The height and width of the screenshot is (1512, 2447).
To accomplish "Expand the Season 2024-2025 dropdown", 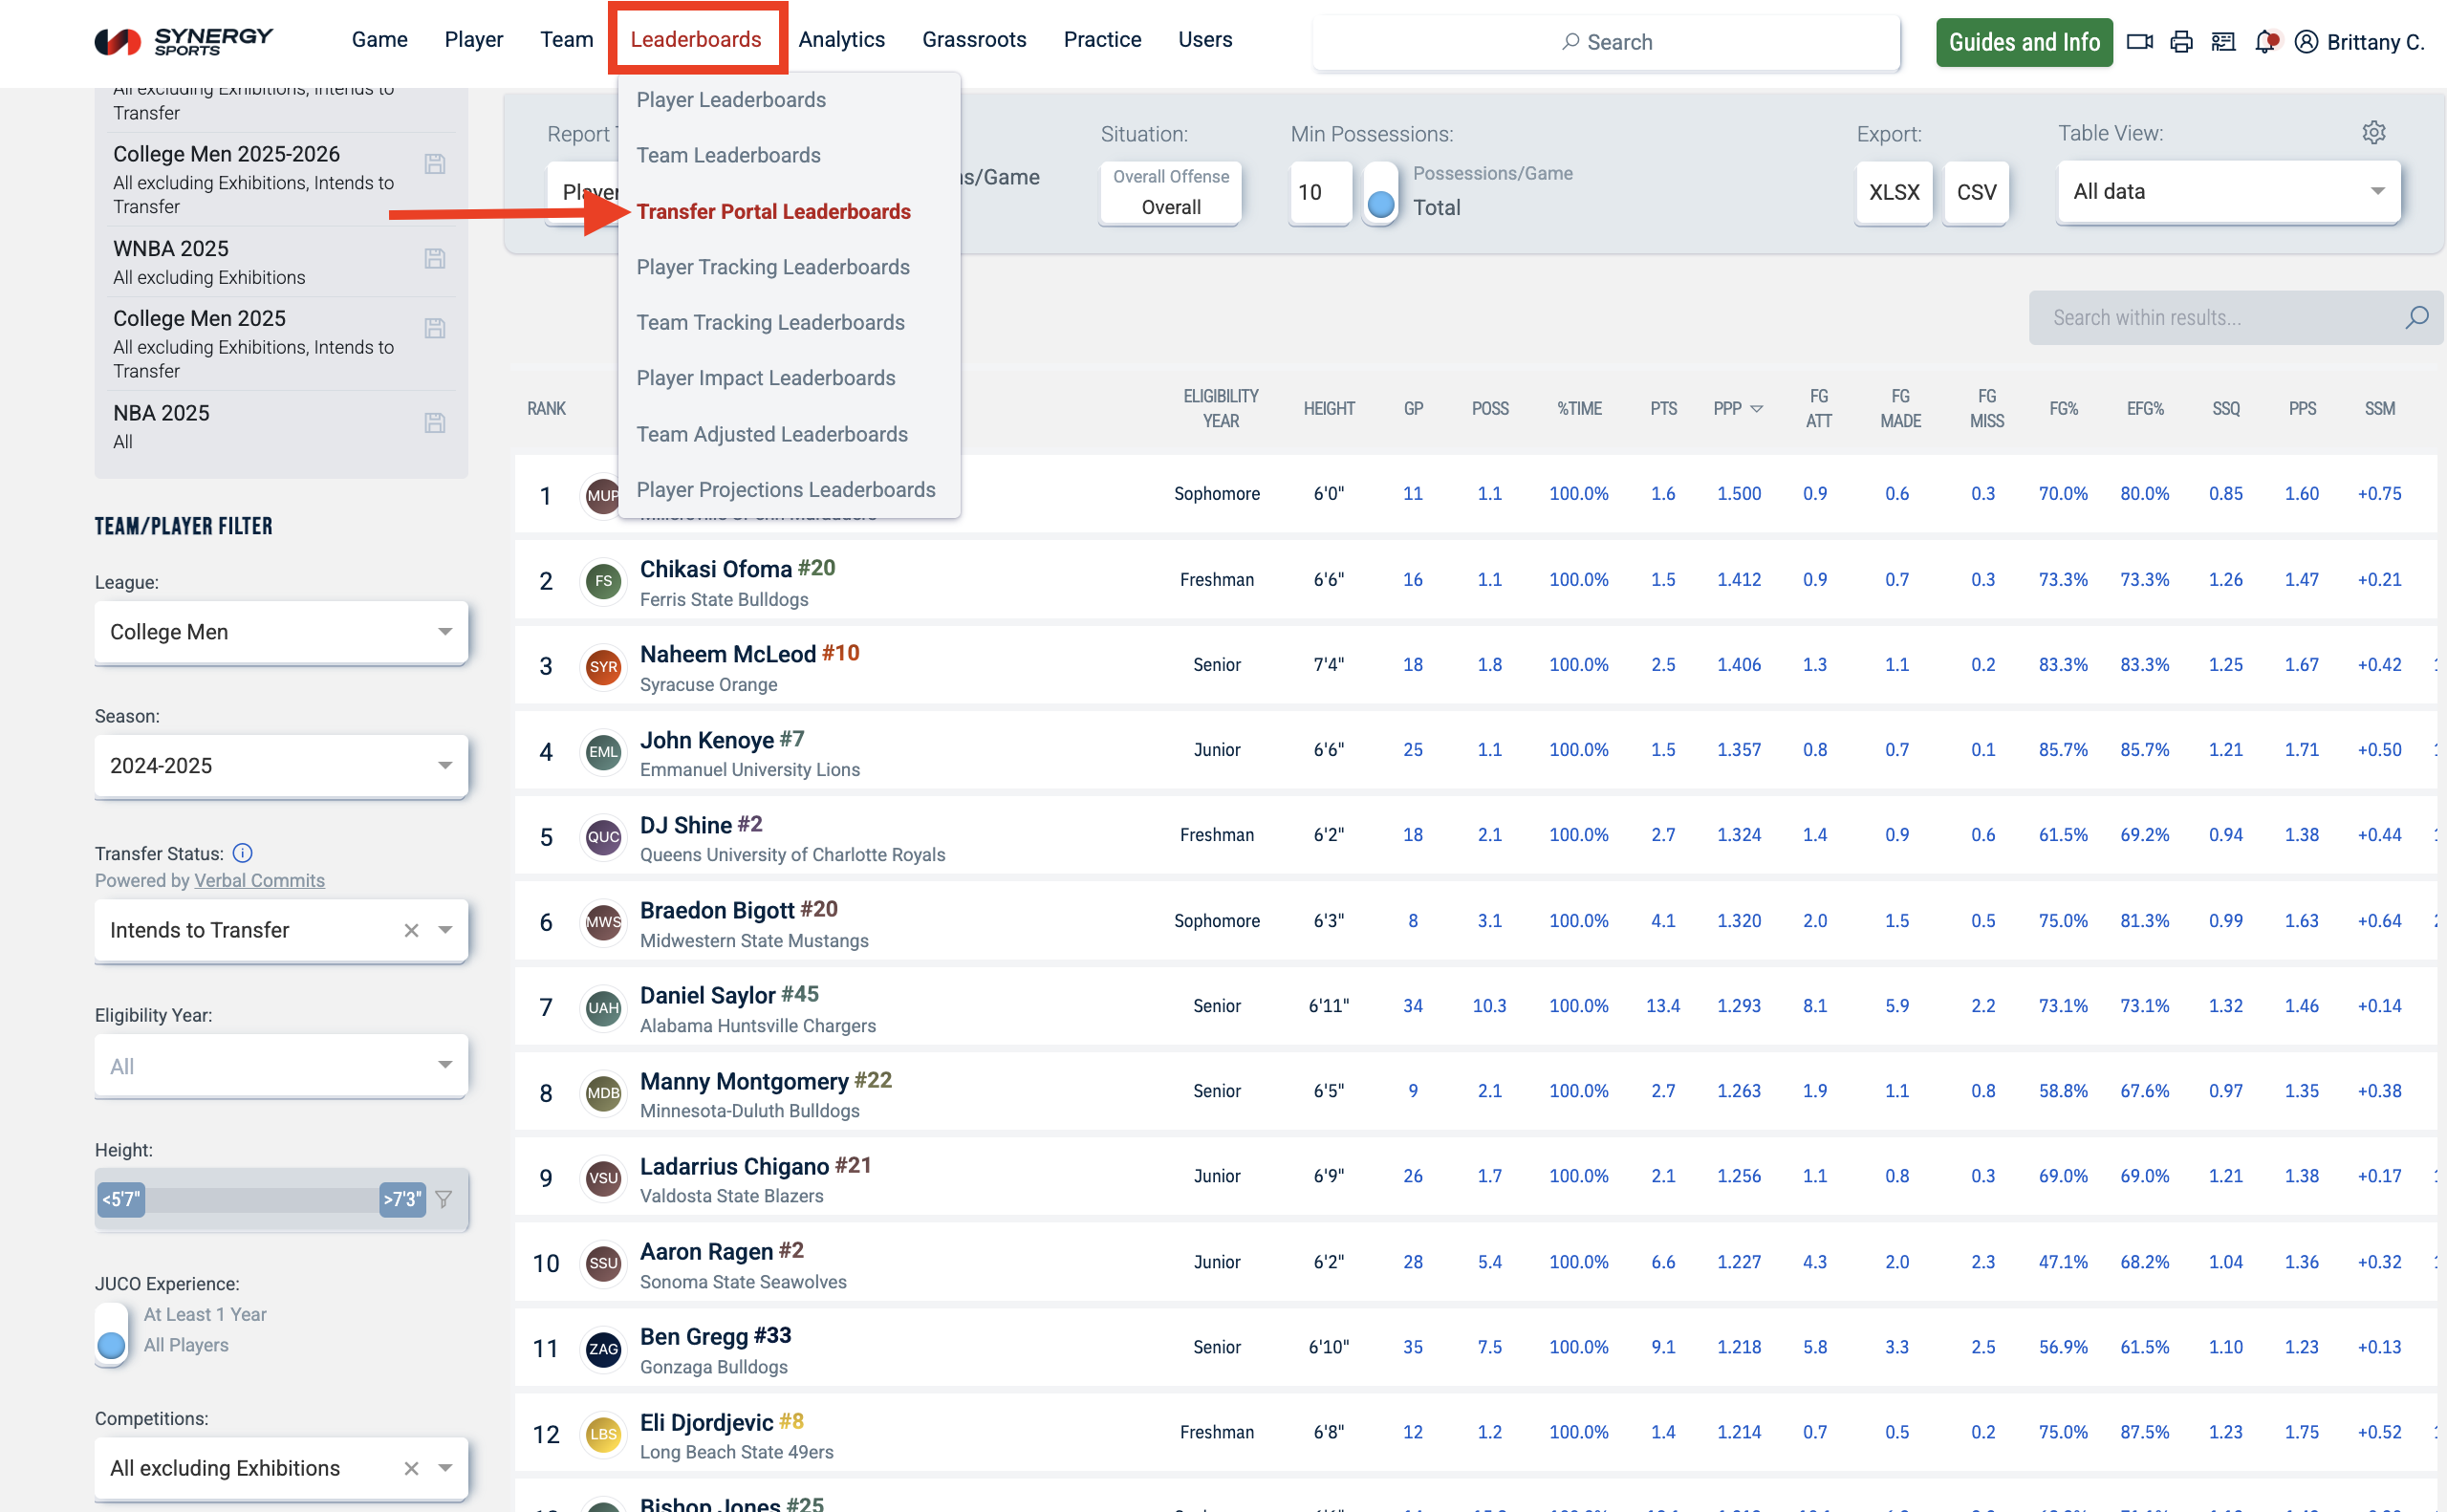I will click(x=281, y=766).
